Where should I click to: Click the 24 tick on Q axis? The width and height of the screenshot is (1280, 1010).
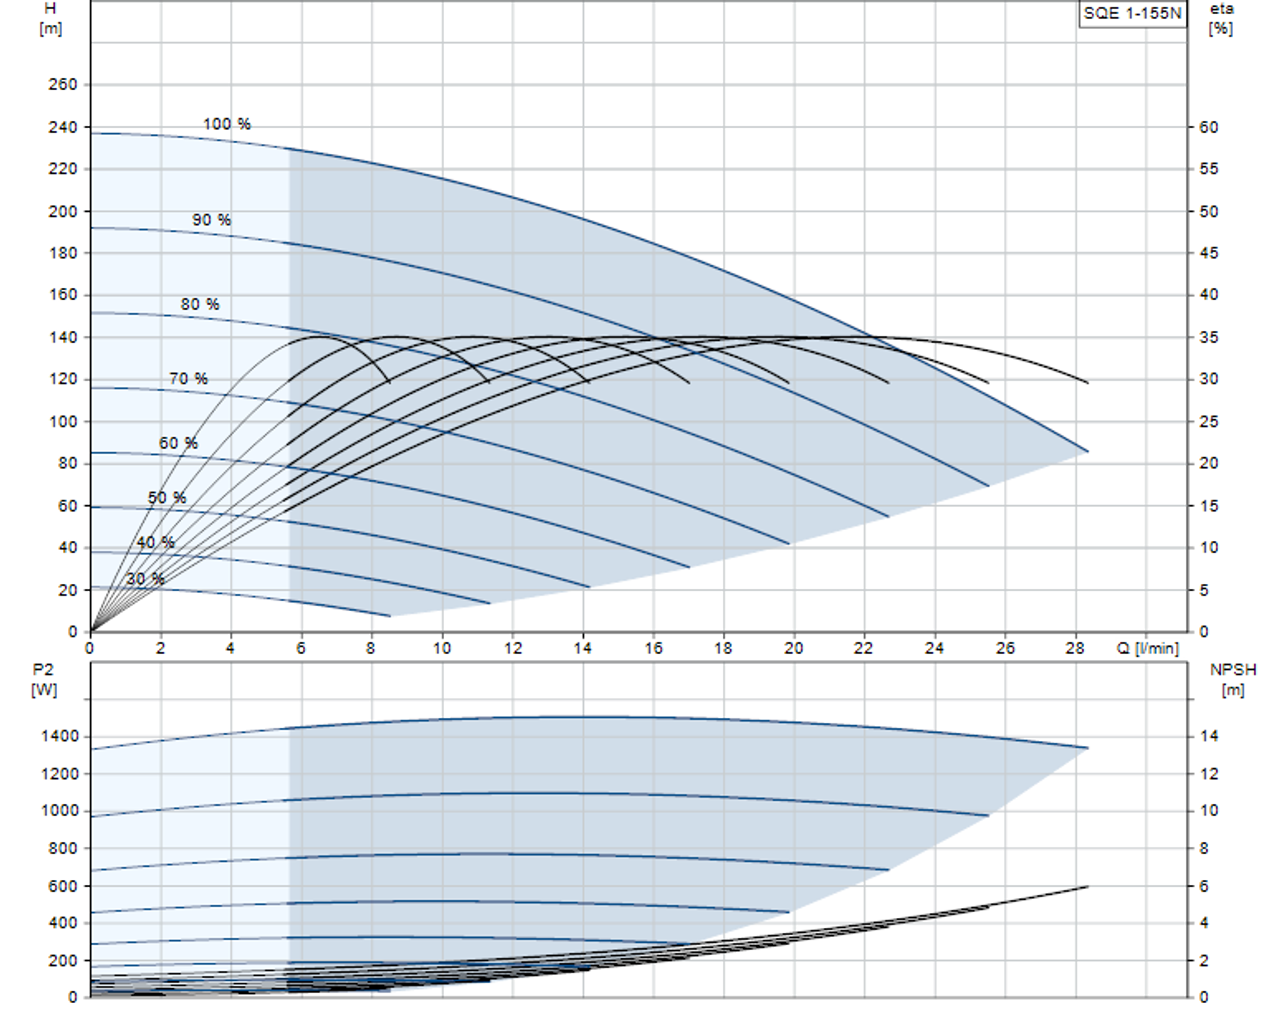(934, 648)
